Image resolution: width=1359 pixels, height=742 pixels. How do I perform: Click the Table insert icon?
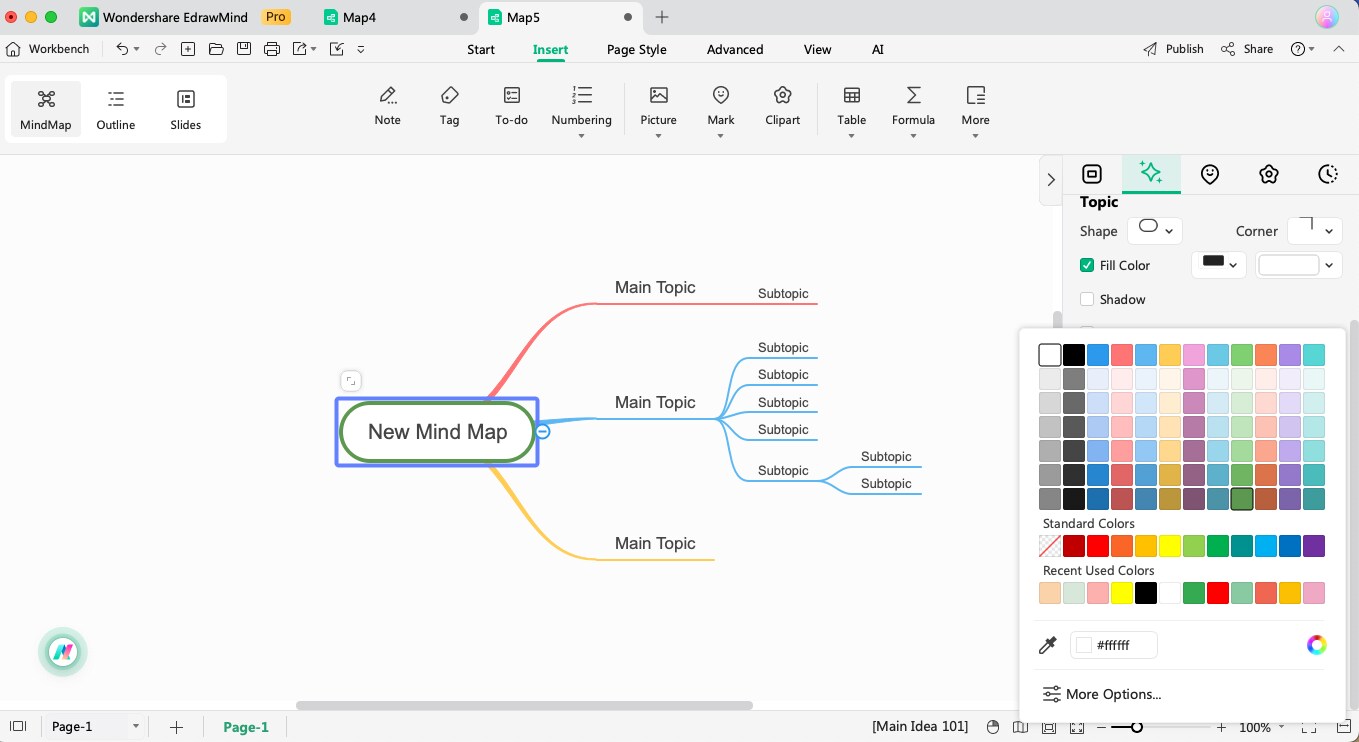coord(851,95)
